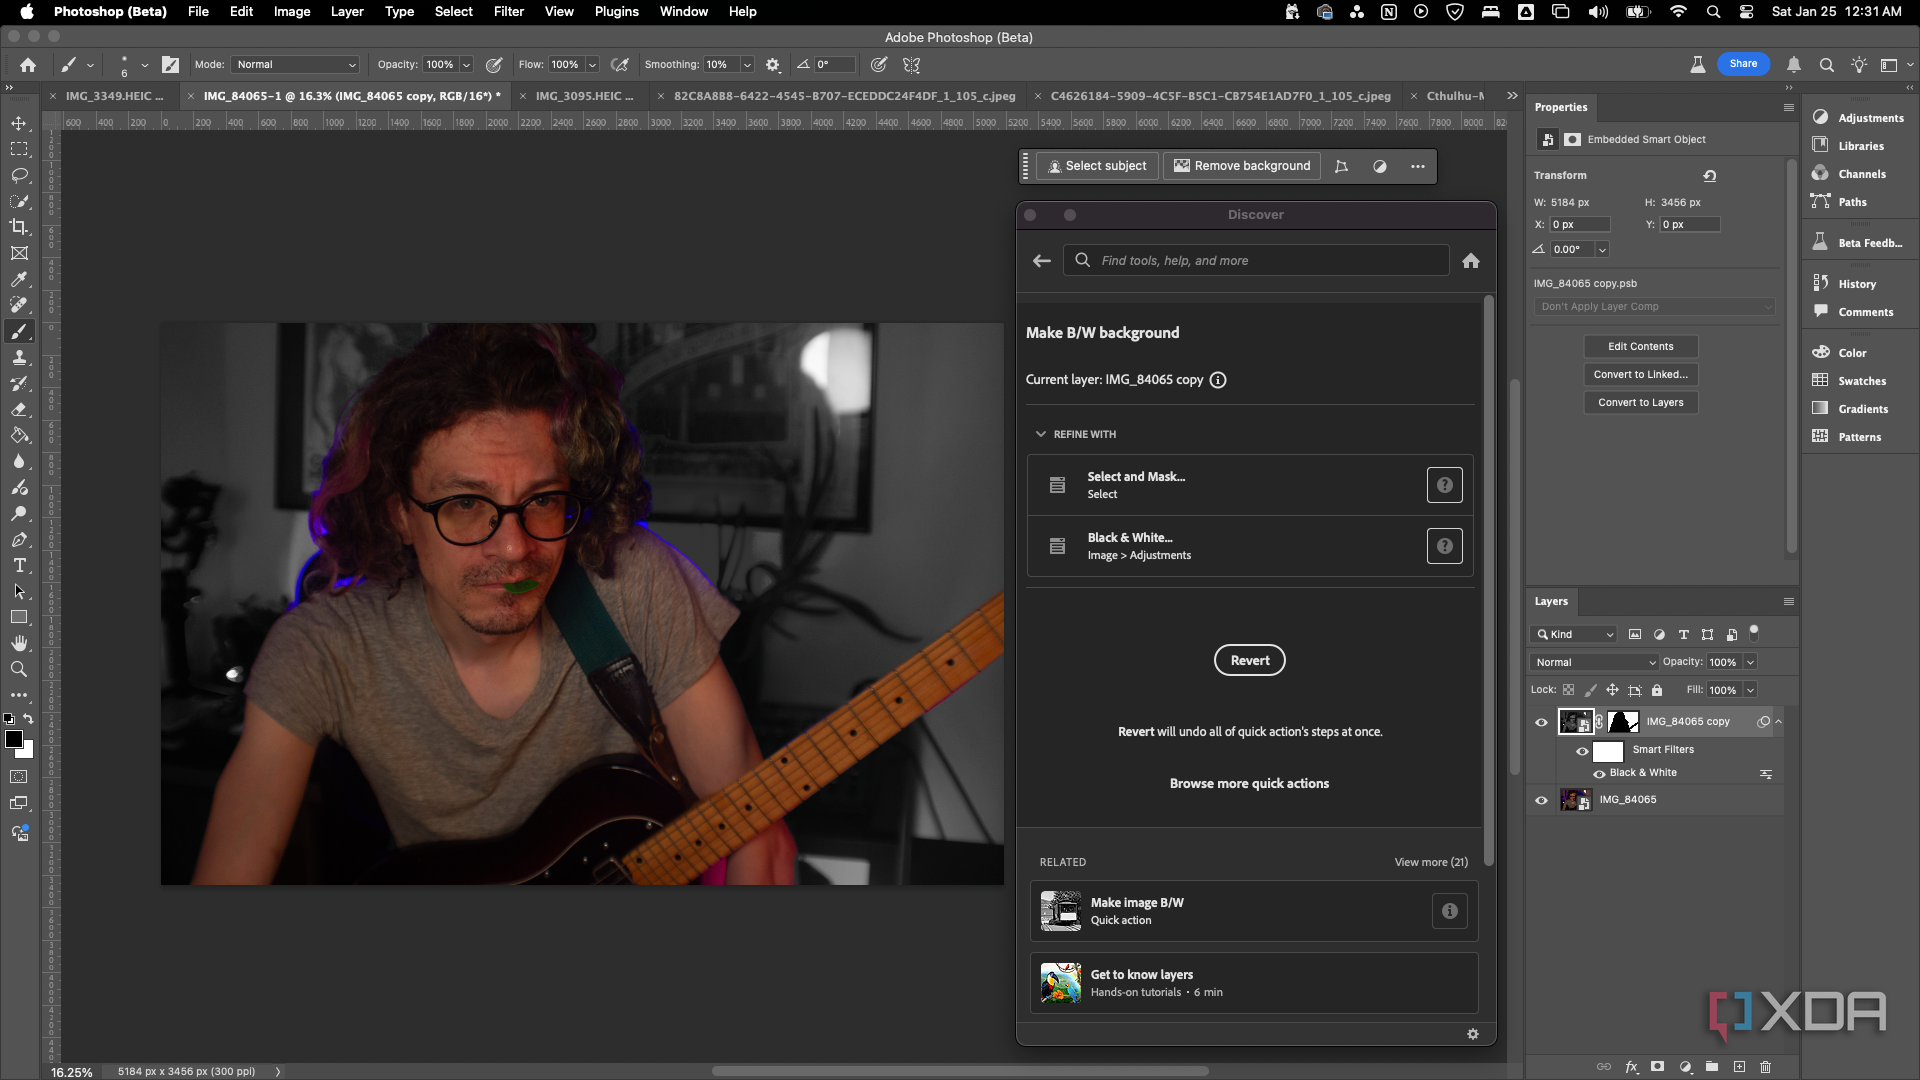Viewport: 1920px width, 1080px height.
Task: Toggle visibility of Smart Filters
Action: pos(1582,751)
